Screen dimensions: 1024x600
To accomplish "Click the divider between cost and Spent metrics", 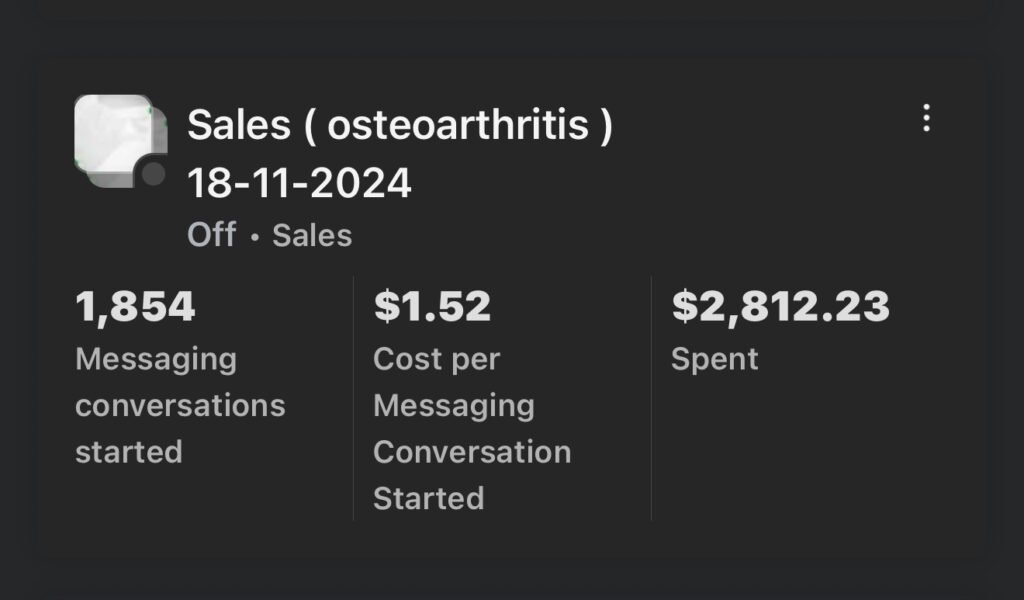I will click(x=651, y=400).
